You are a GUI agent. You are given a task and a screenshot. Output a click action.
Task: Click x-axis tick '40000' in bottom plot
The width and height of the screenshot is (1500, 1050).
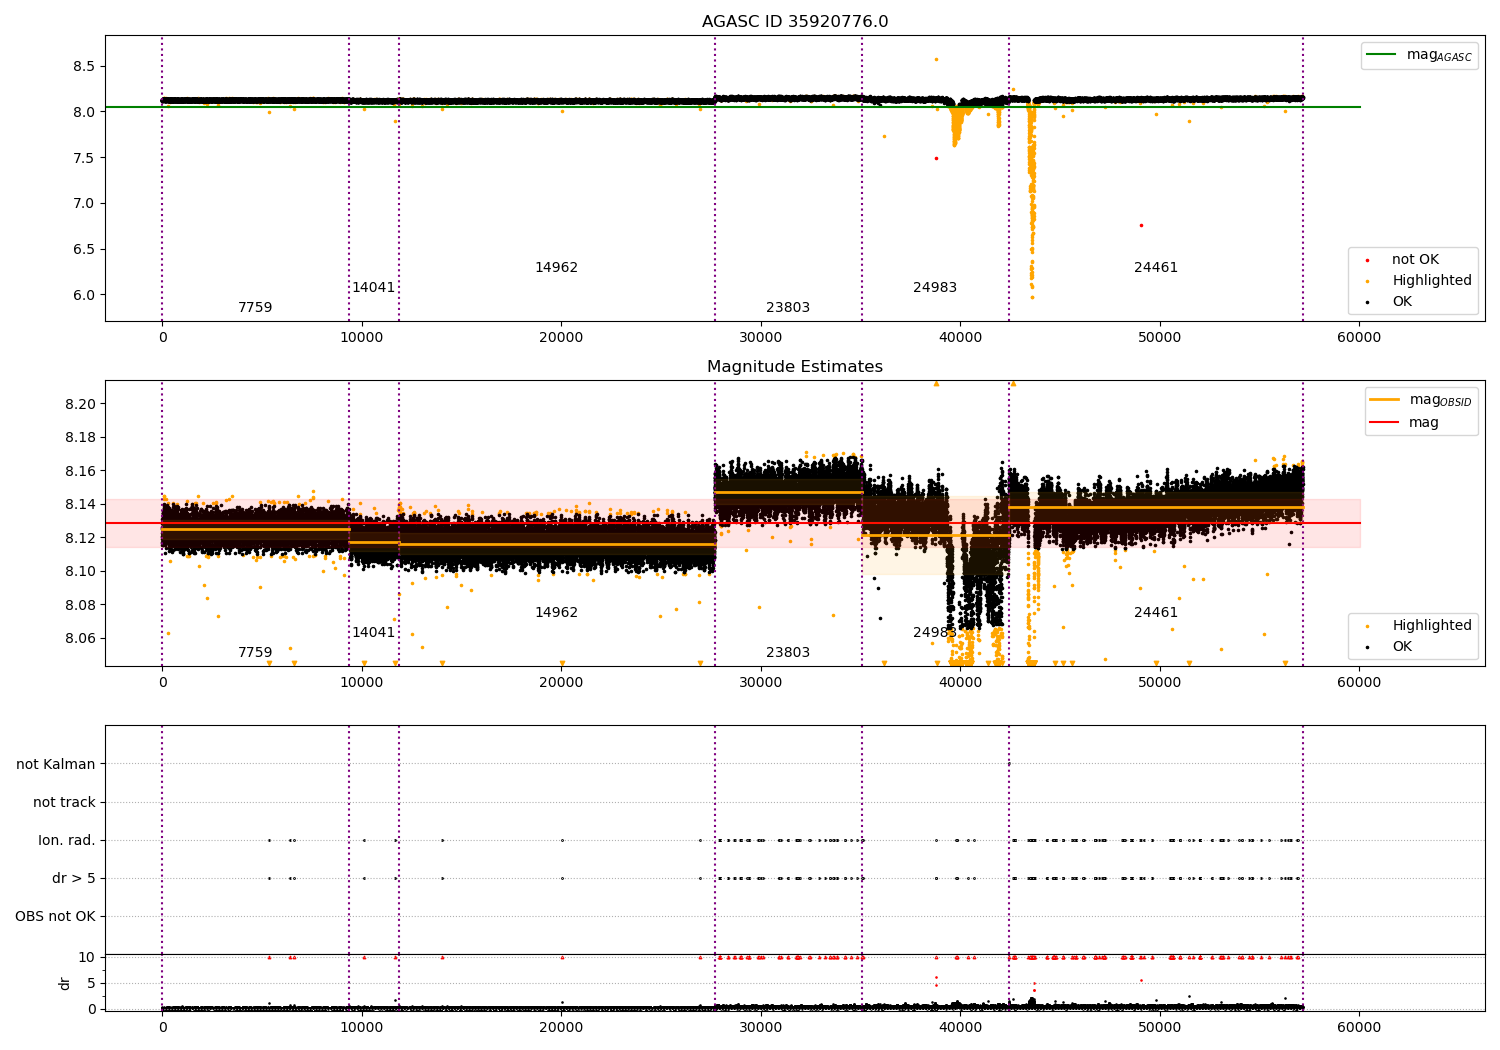[960, 1028]
